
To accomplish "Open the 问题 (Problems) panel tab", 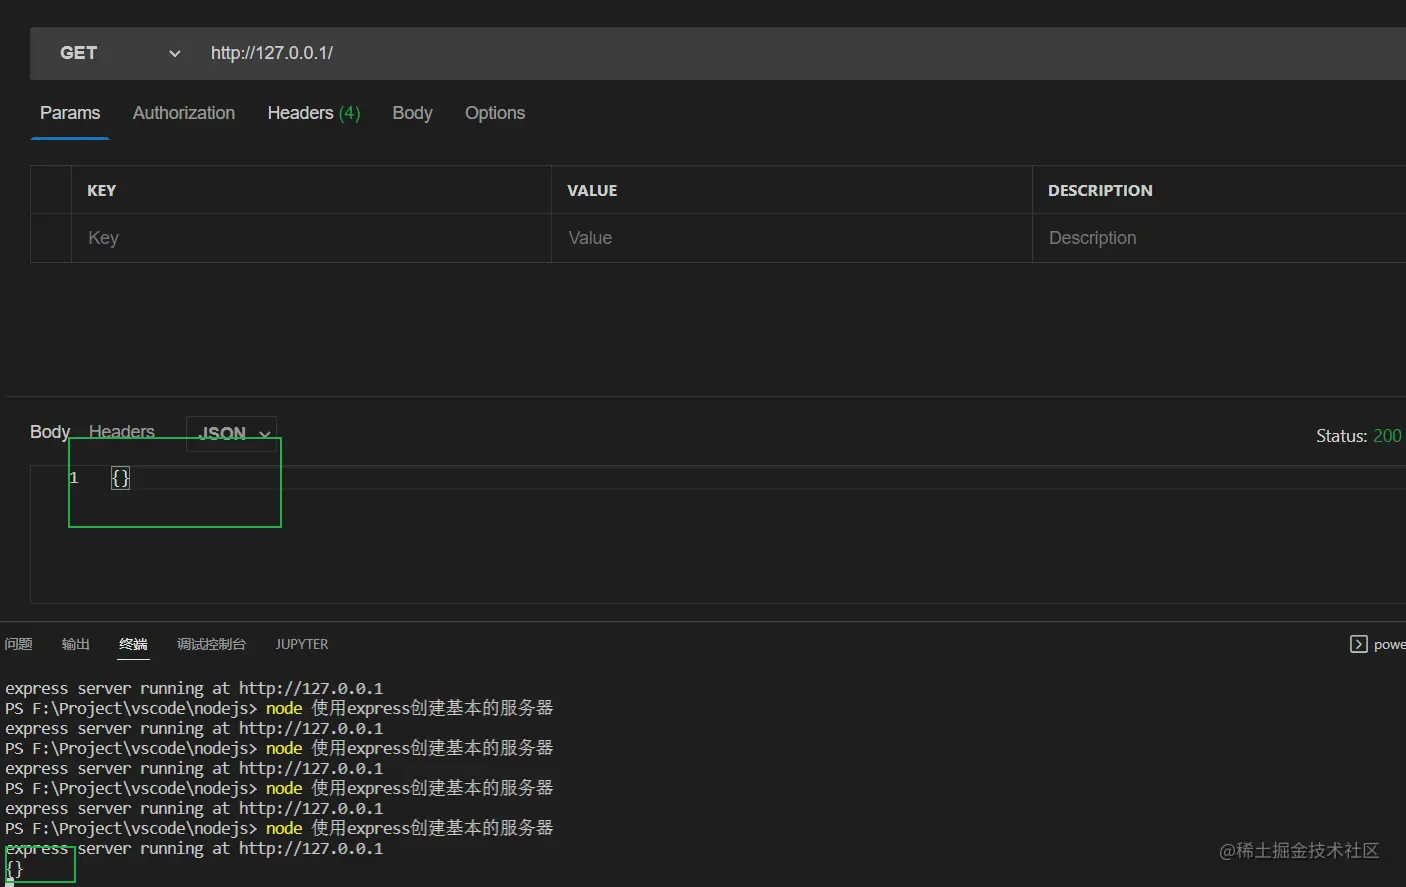I will pyautogui.click(x=18, y=644).
